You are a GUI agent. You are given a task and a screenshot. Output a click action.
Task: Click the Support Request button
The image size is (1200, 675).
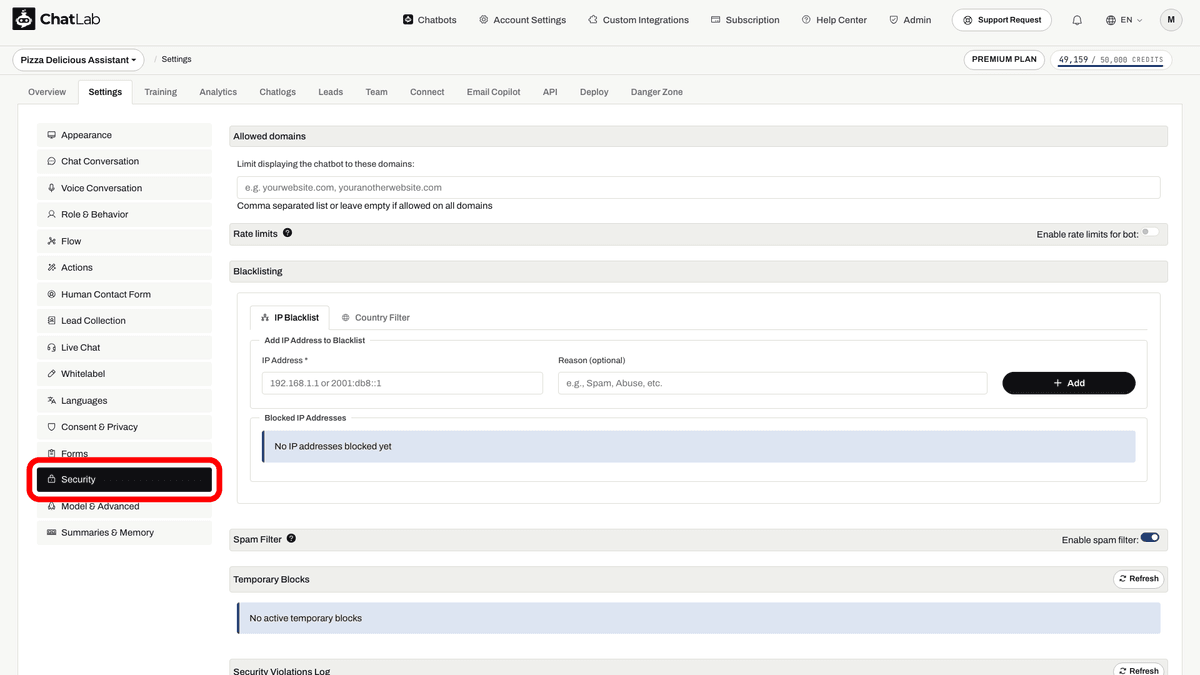click(1003, 20)
